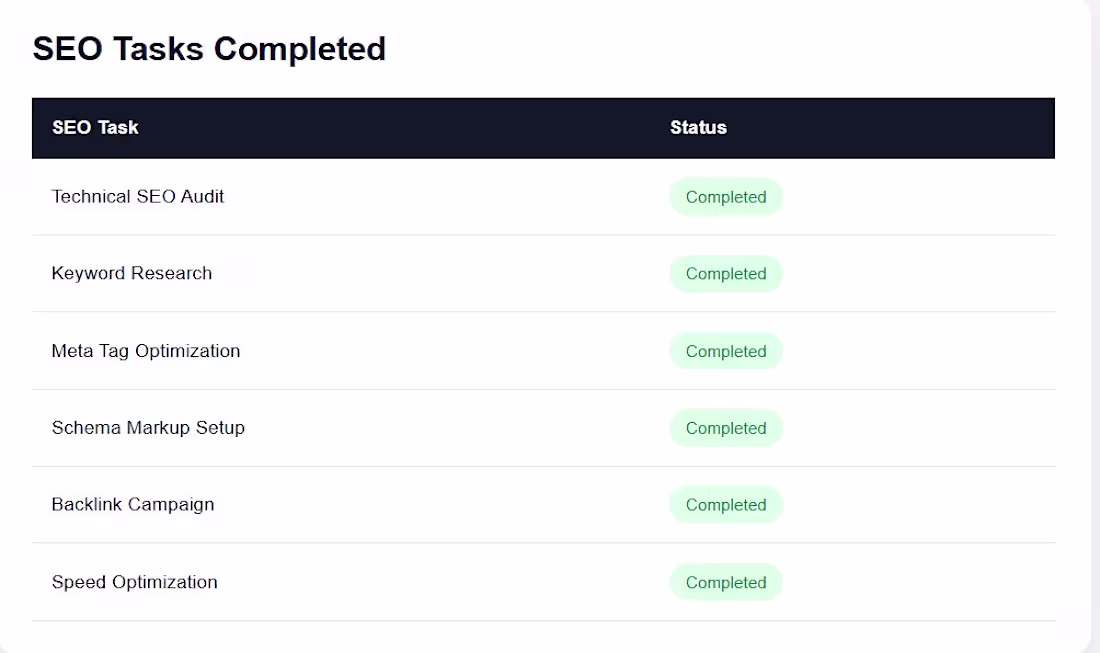Click the word Audit in first row
This screenshot has width=1100, height=653.
202,196
